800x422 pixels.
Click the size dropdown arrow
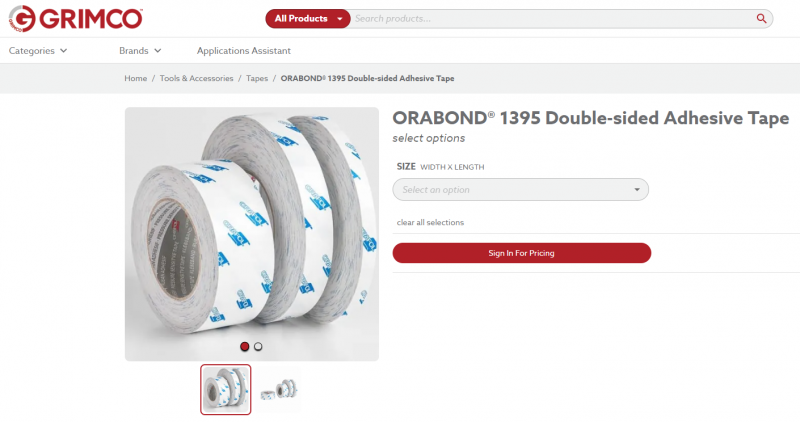(x=637, y=189)
